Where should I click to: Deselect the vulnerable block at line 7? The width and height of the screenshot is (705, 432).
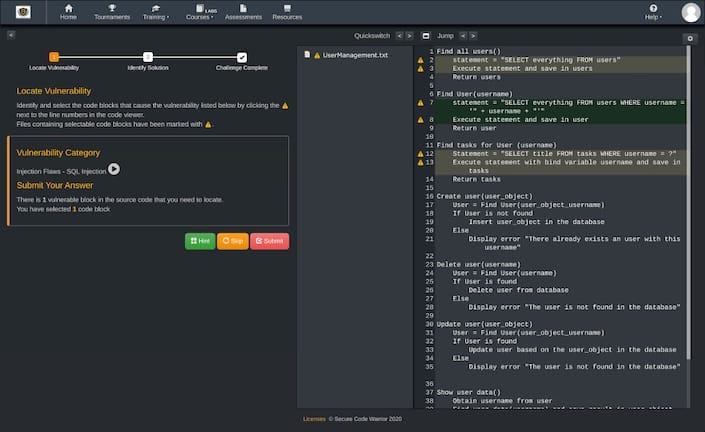click(x=421, y=102)
